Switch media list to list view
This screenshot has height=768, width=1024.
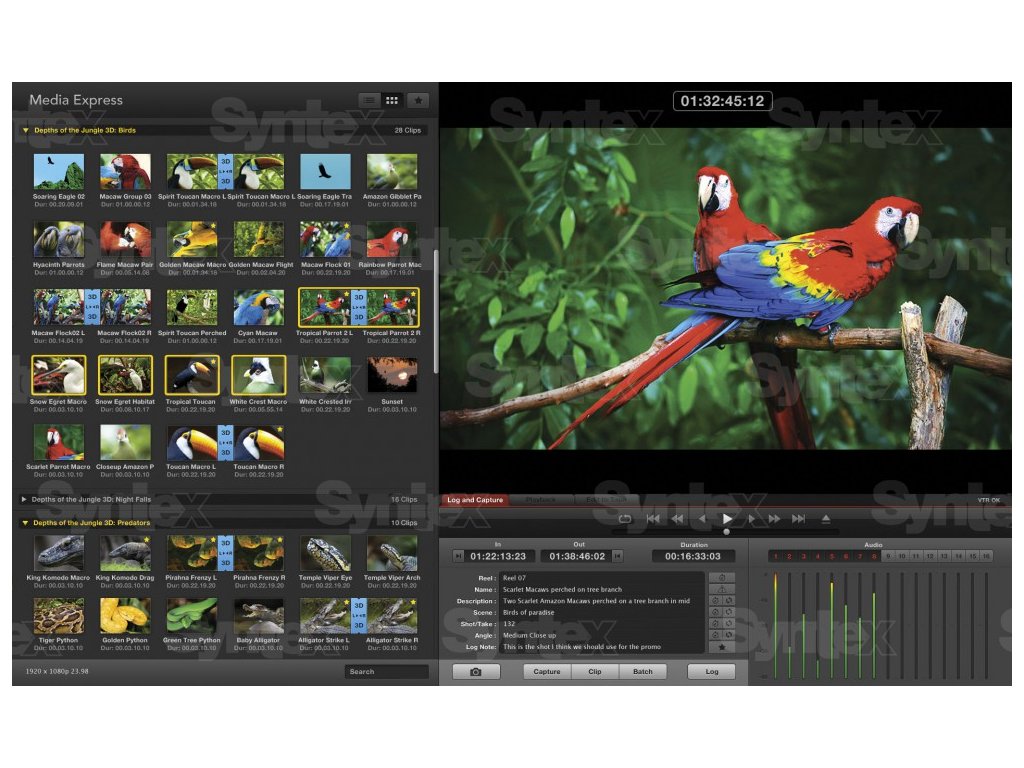coord(370,100)
